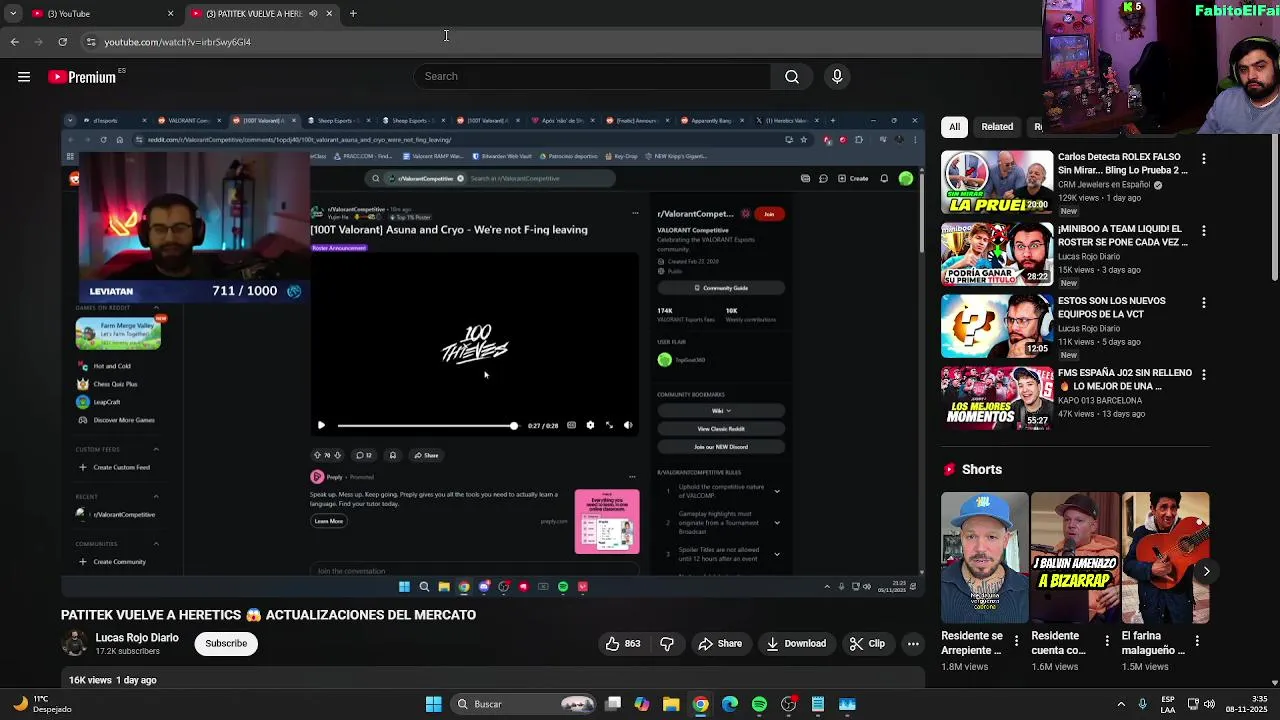Open options for Residente cuenta short
Image resolution: width=1280 pixels, height=720 pixels.
1106,640
